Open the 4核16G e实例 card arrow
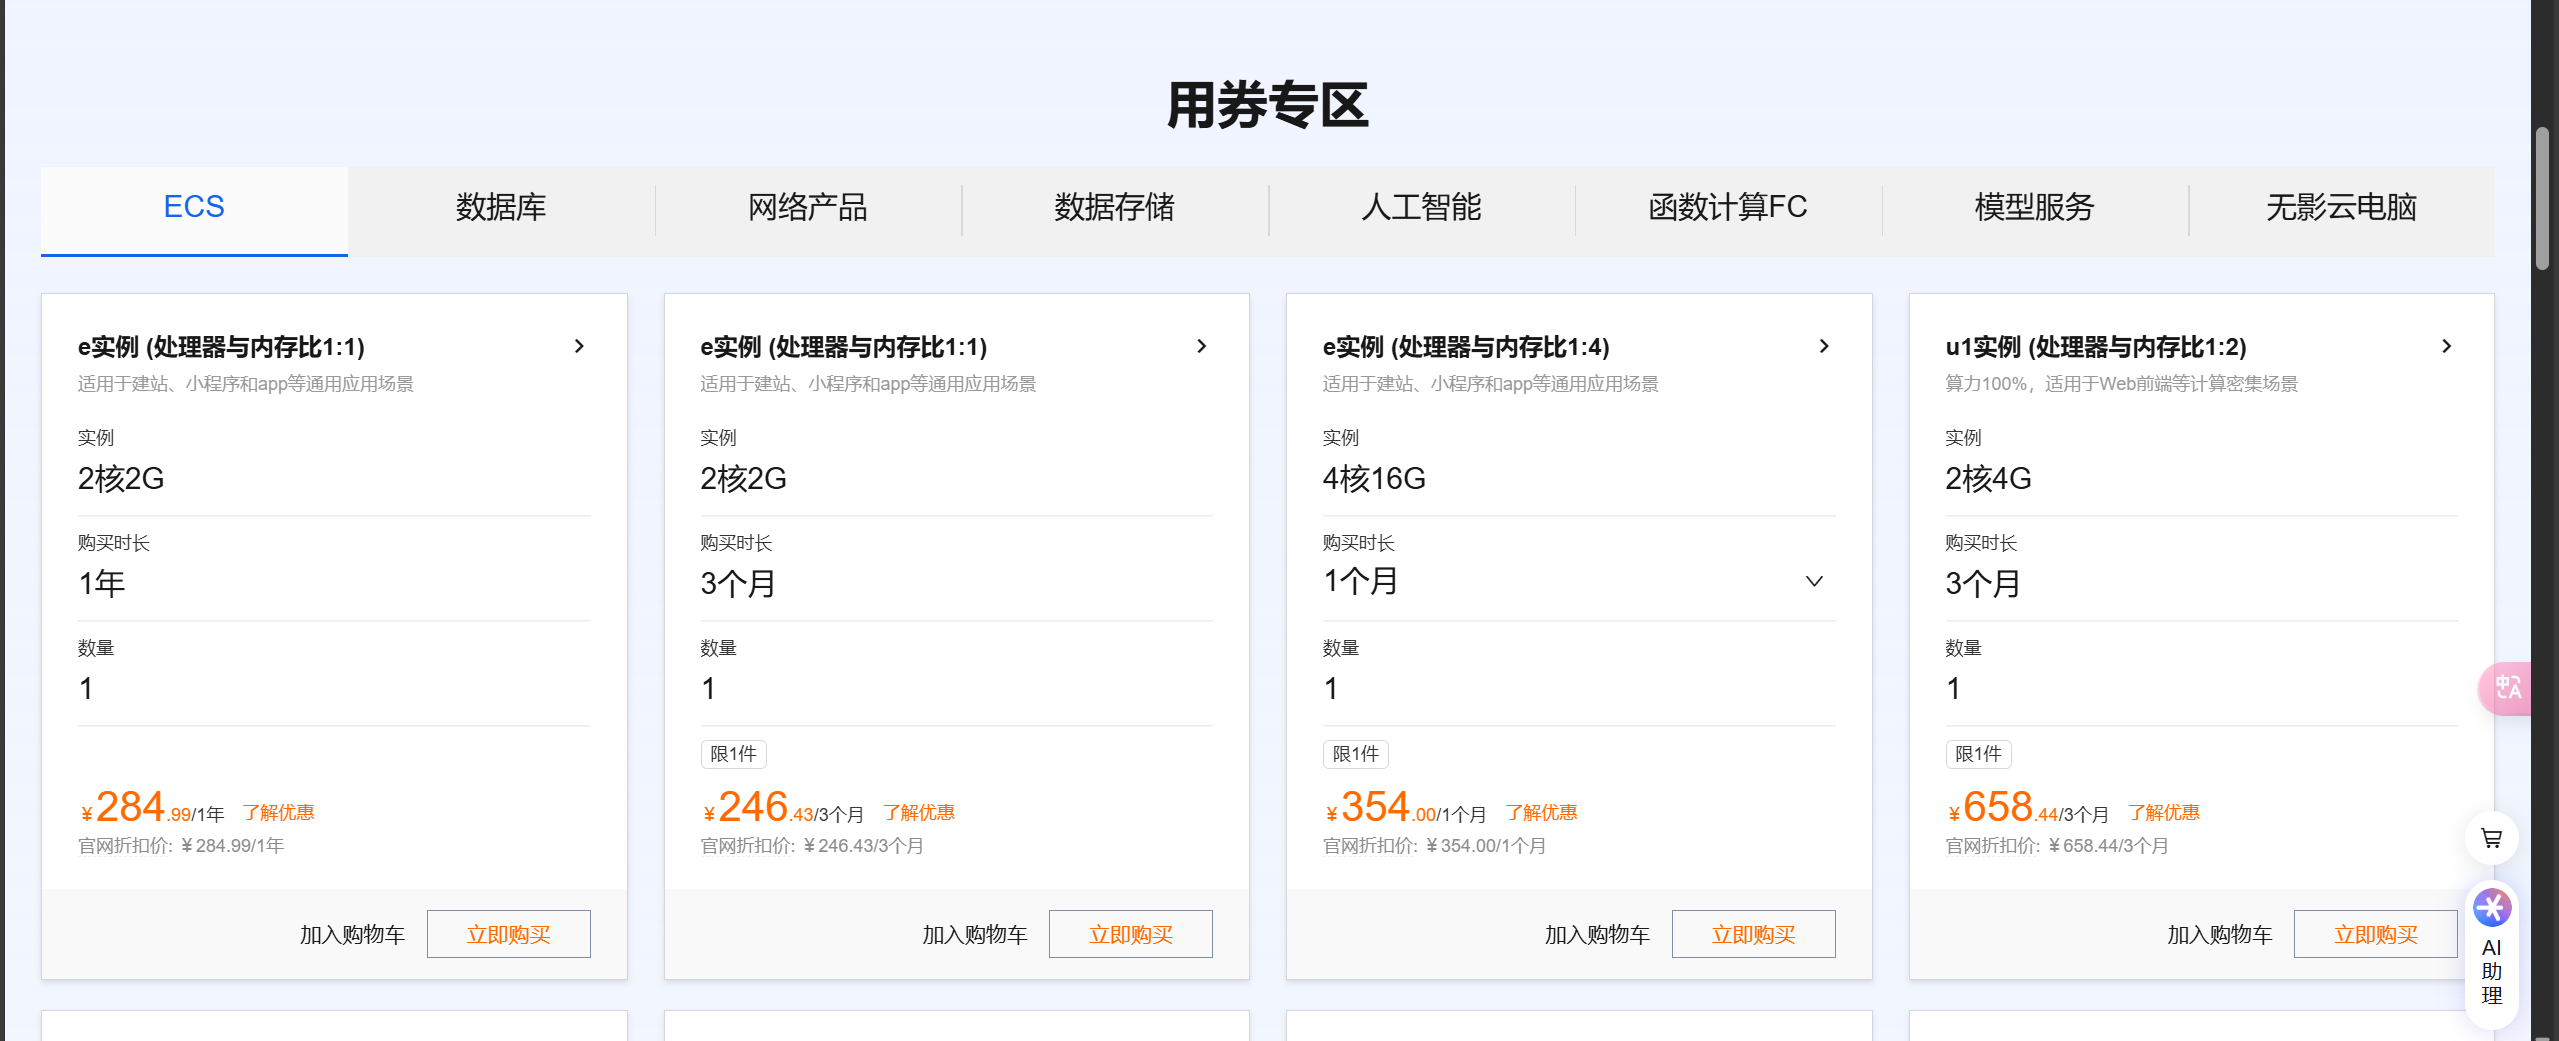The image size is (2559, 1041). [x=1824, y=346]
